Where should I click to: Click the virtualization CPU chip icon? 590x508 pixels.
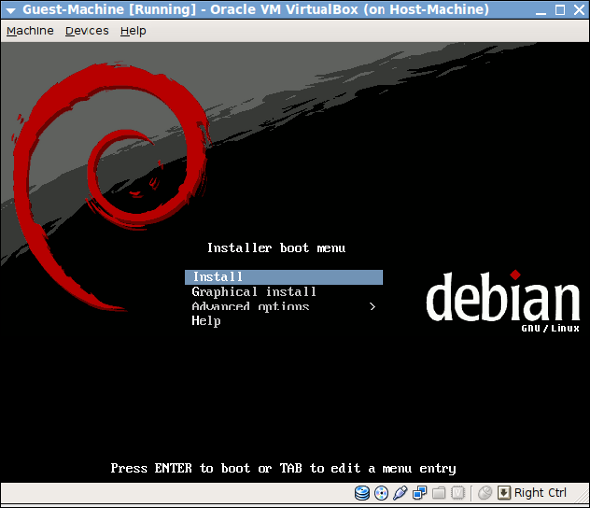[x=458, y=493]
